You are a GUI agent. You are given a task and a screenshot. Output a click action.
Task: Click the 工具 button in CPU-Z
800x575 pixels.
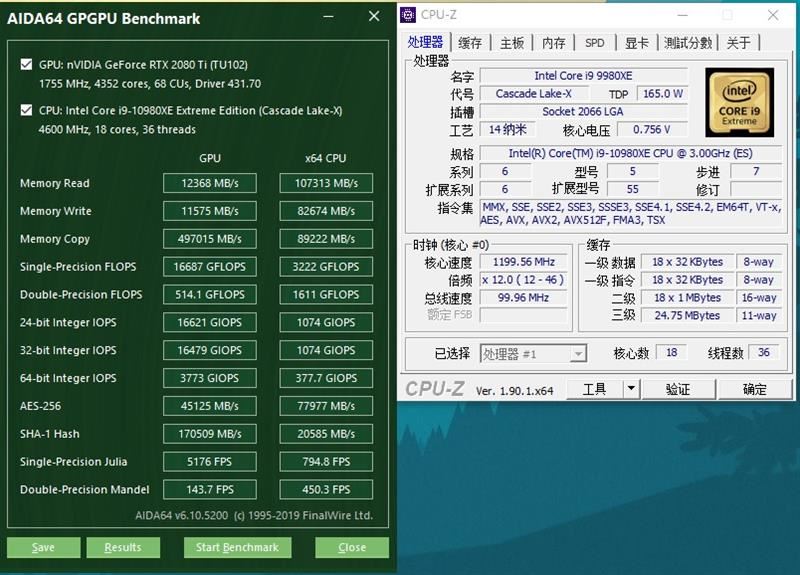594,390
